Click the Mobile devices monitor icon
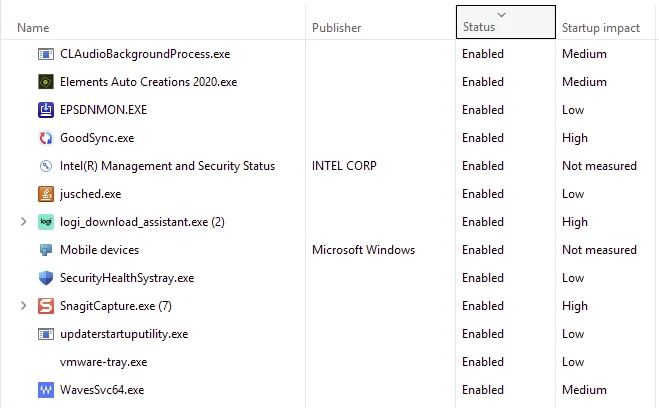Screen dimensions: 659x408 [x=46, y=250]
